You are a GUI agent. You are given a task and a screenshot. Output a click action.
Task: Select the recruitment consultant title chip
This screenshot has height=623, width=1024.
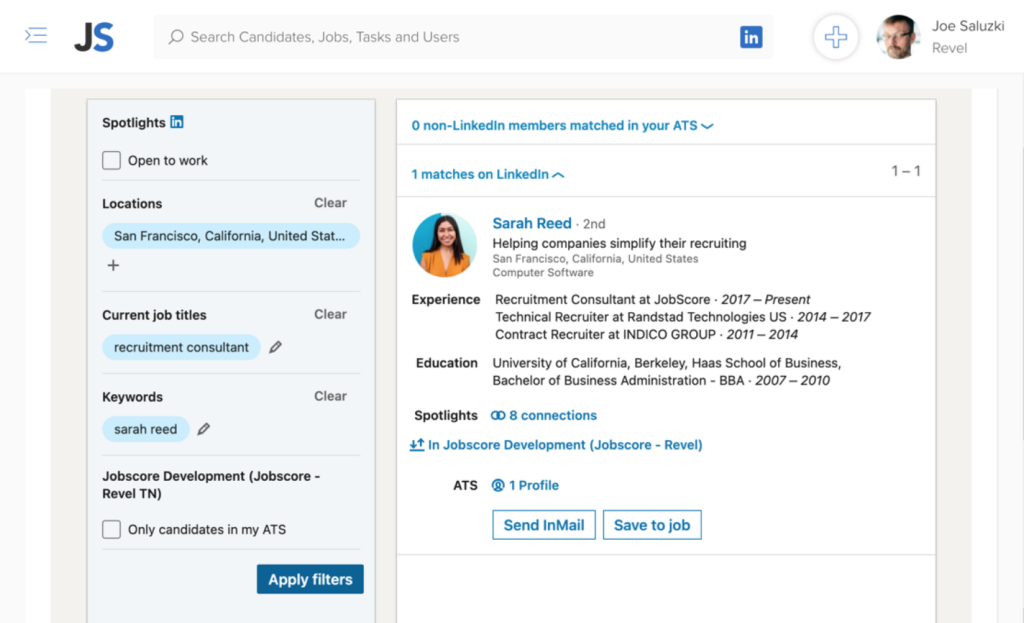(x=182, y=347)
